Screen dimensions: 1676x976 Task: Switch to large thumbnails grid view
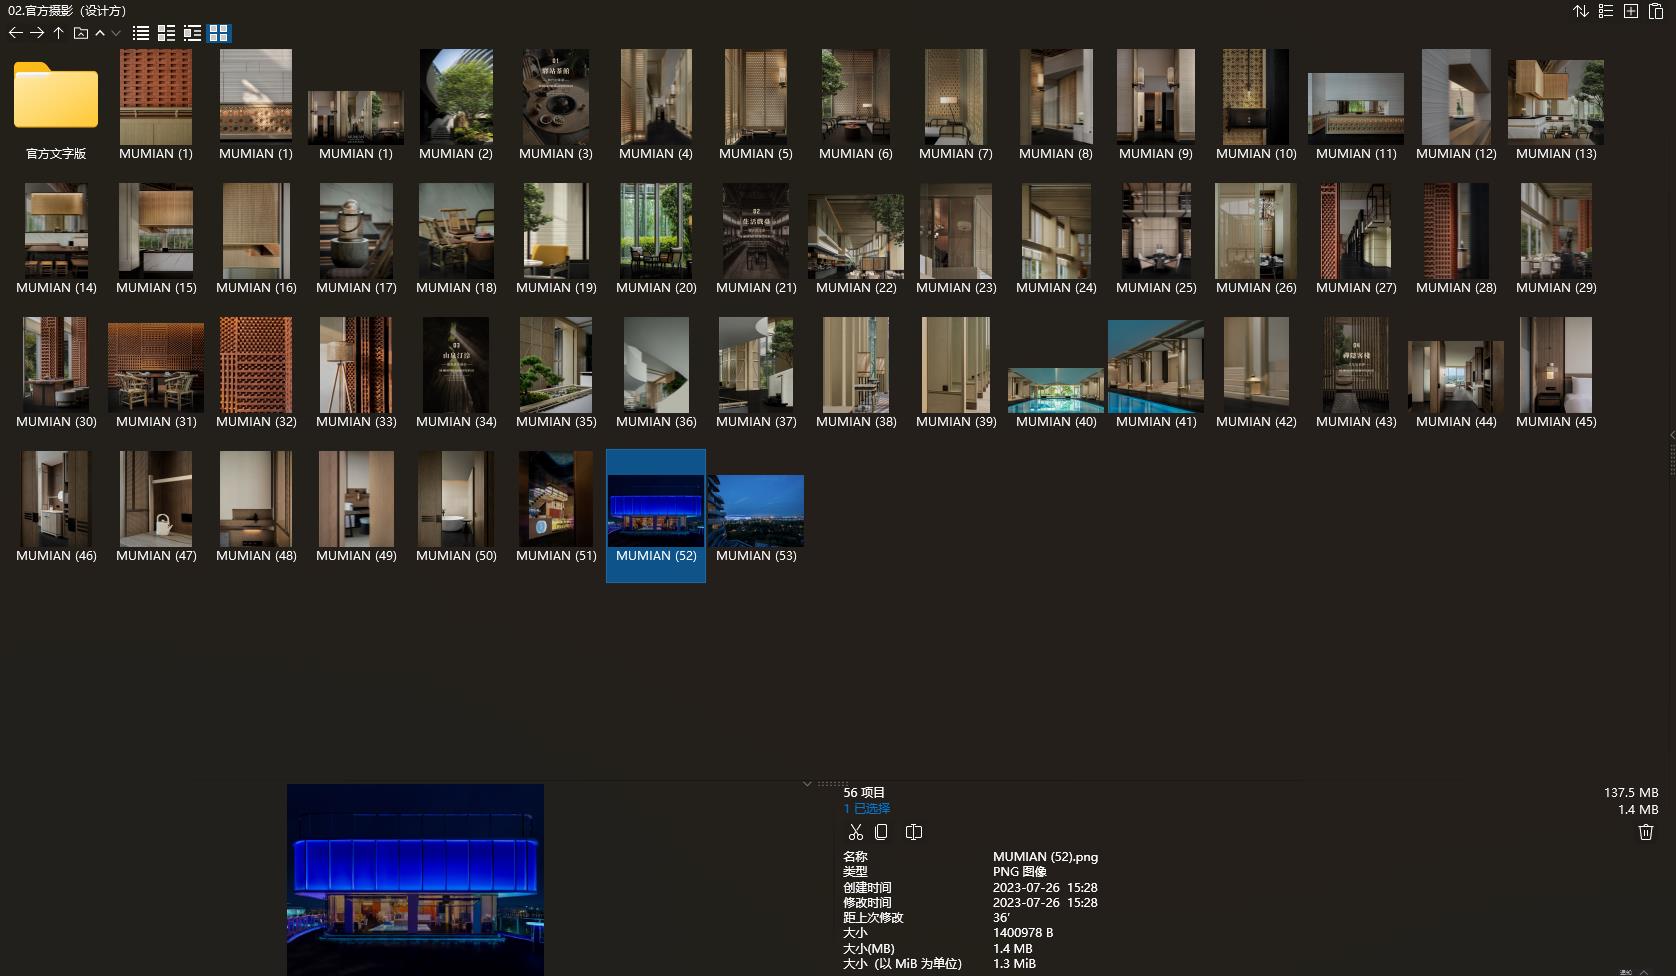tap(218, 33)
